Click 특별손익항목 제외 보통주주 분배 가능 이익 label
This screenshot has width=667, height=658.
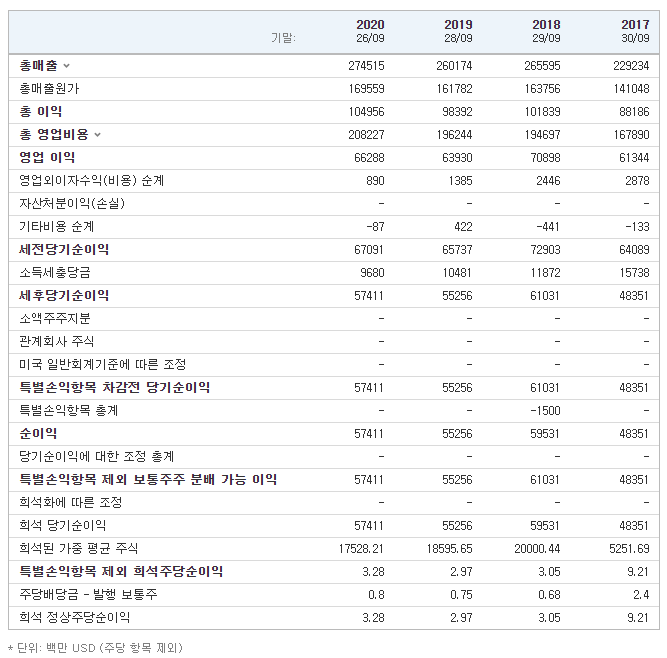(x=148, y=479)
